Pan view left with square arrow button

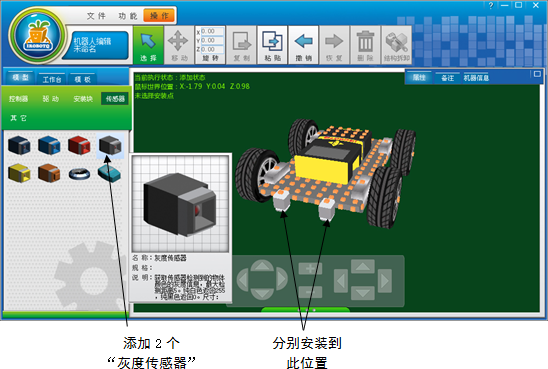coord(341,281)
